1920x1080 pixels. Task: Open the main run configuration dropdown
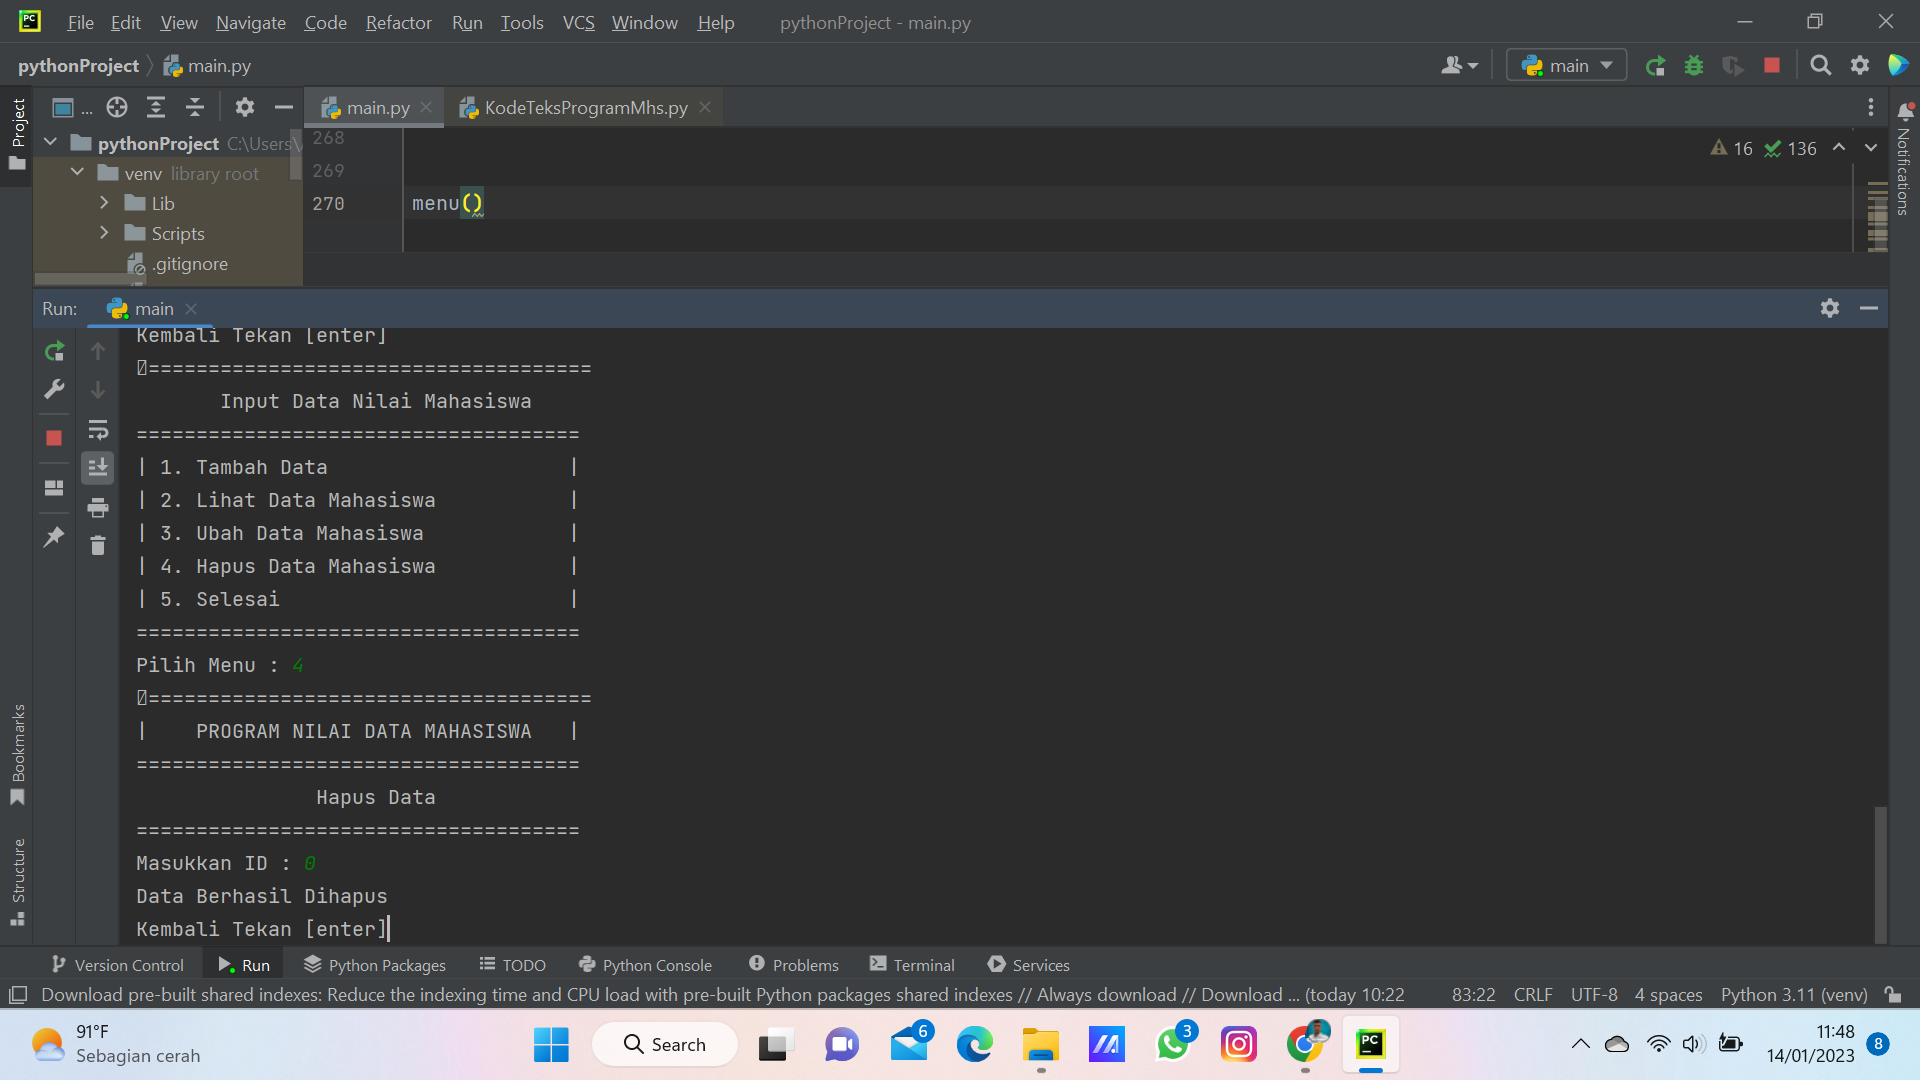1566,64
